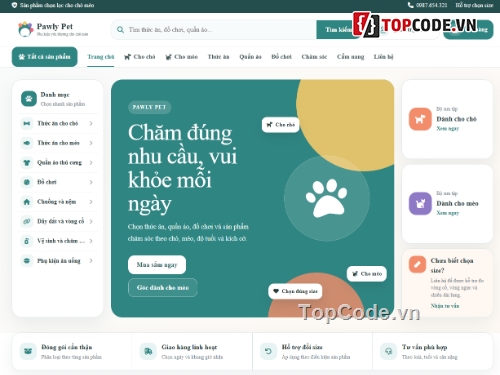Click the Mua sắm ngay button
This screenshot has width=500, height=375.
tap(157, 265)
